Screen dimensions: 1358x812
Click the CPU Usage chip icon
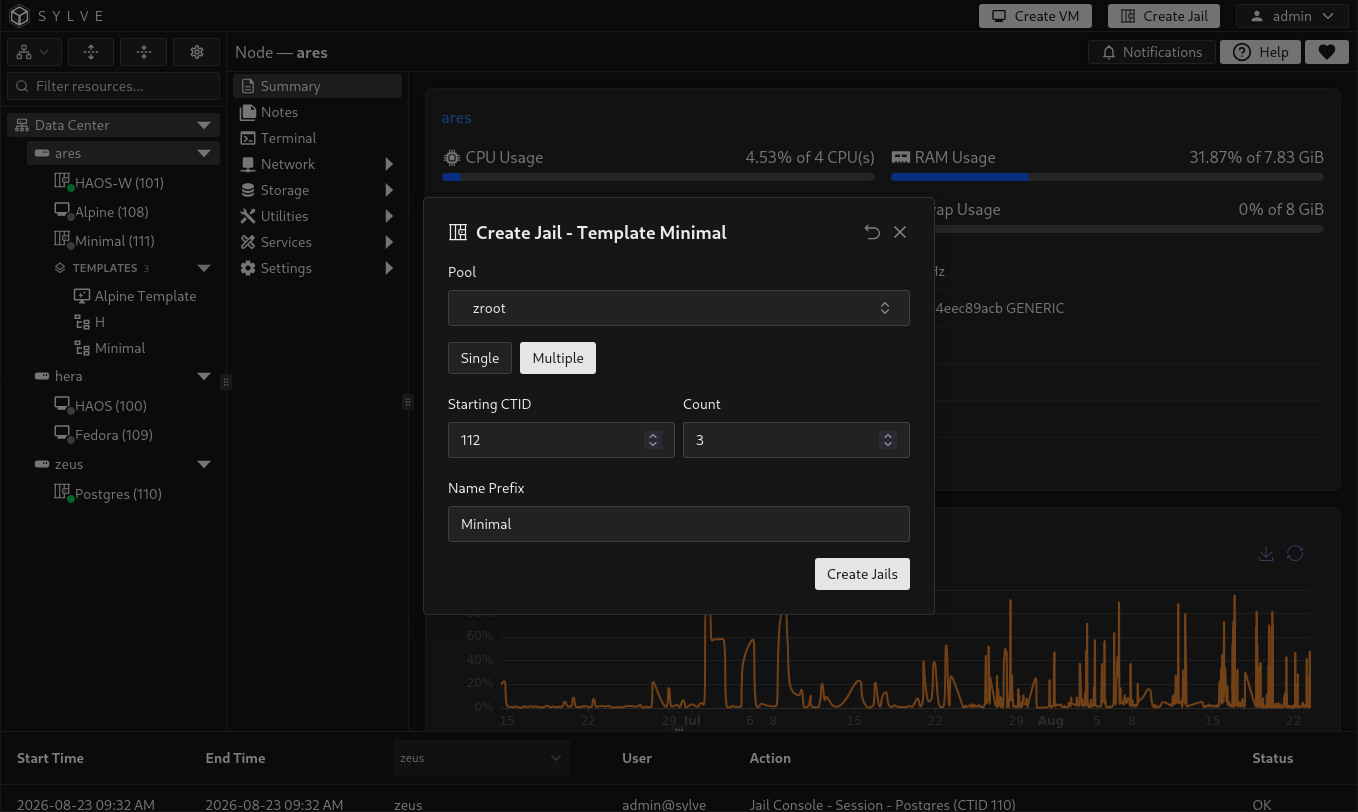point(451,157)
